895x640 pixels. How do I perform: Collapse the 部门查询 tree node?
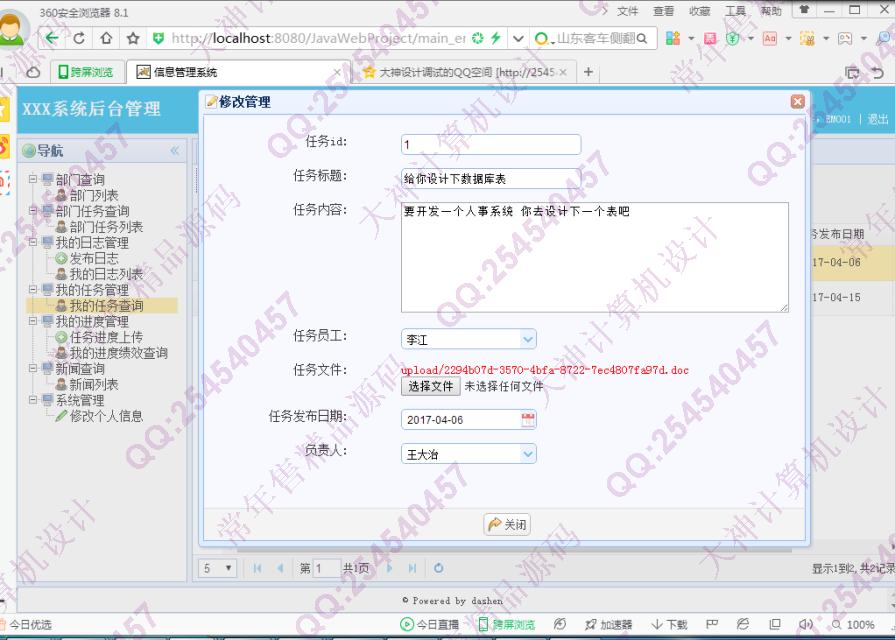[x=33, y=179]
